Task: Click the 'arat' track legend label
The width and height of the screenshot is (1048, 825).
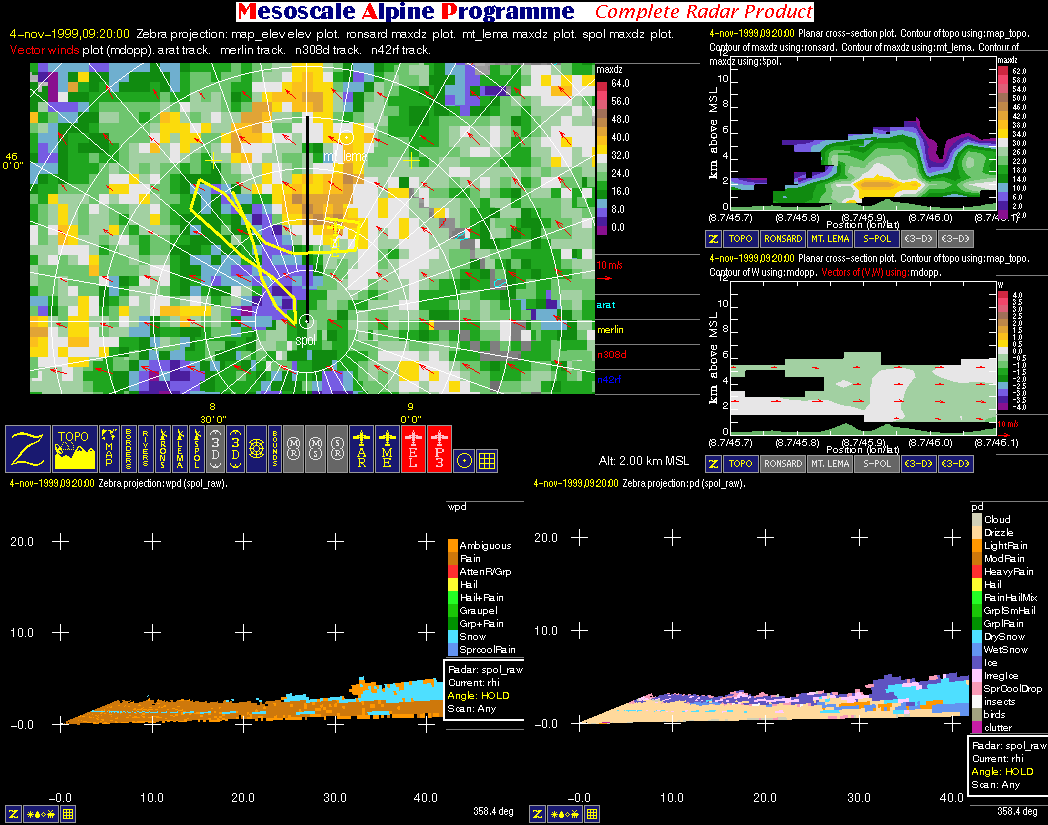Action: click(606, 305)
